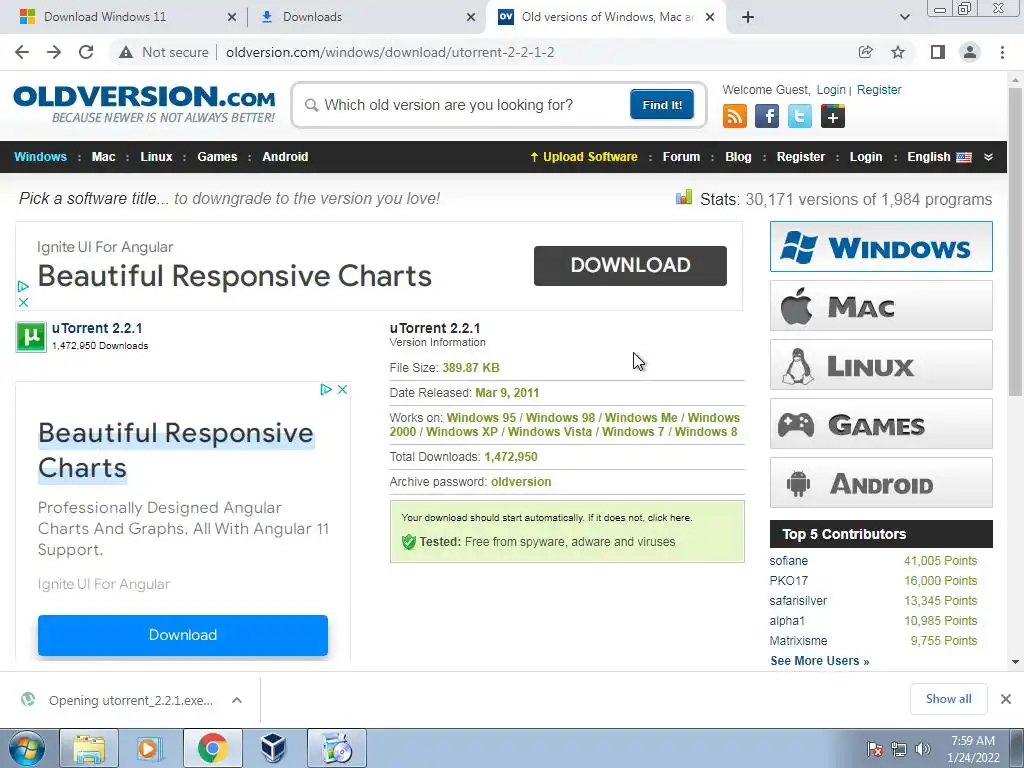Select English language option
Screen dimensions: 1024x768
coord(939,157)
